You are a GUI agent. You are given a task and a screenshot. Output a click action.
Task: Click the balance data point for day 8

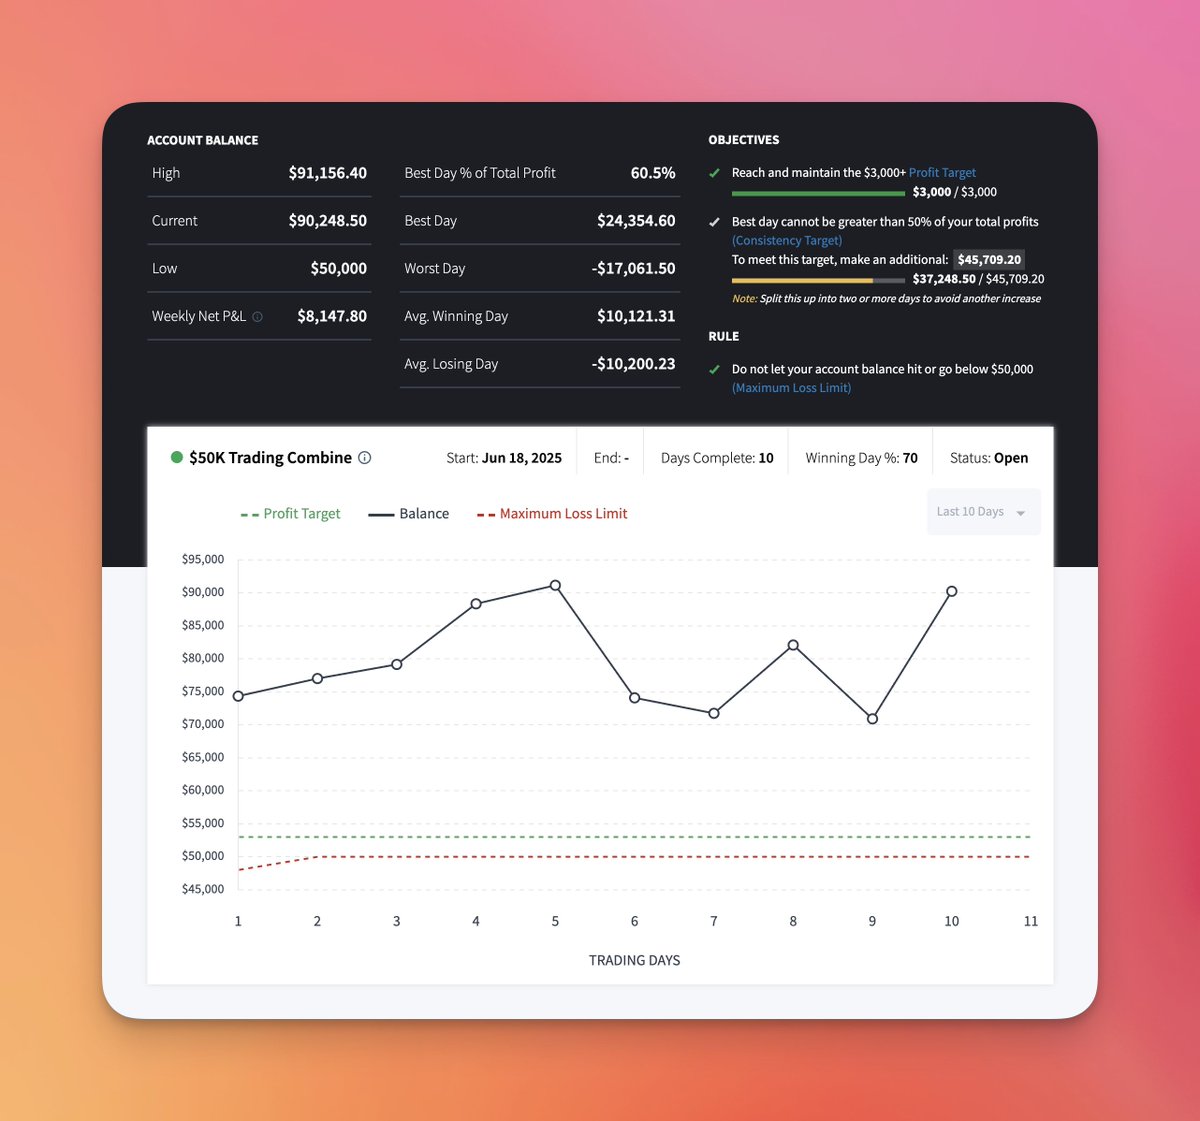[x=793, y=645]
